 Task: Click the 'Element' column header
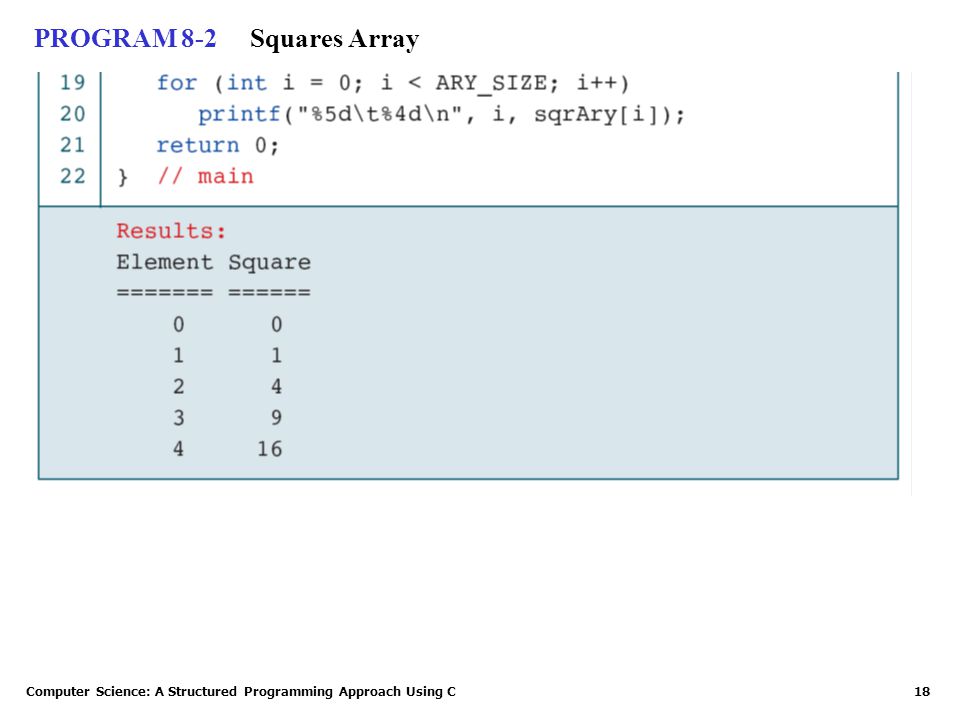[x=165, y=263]
